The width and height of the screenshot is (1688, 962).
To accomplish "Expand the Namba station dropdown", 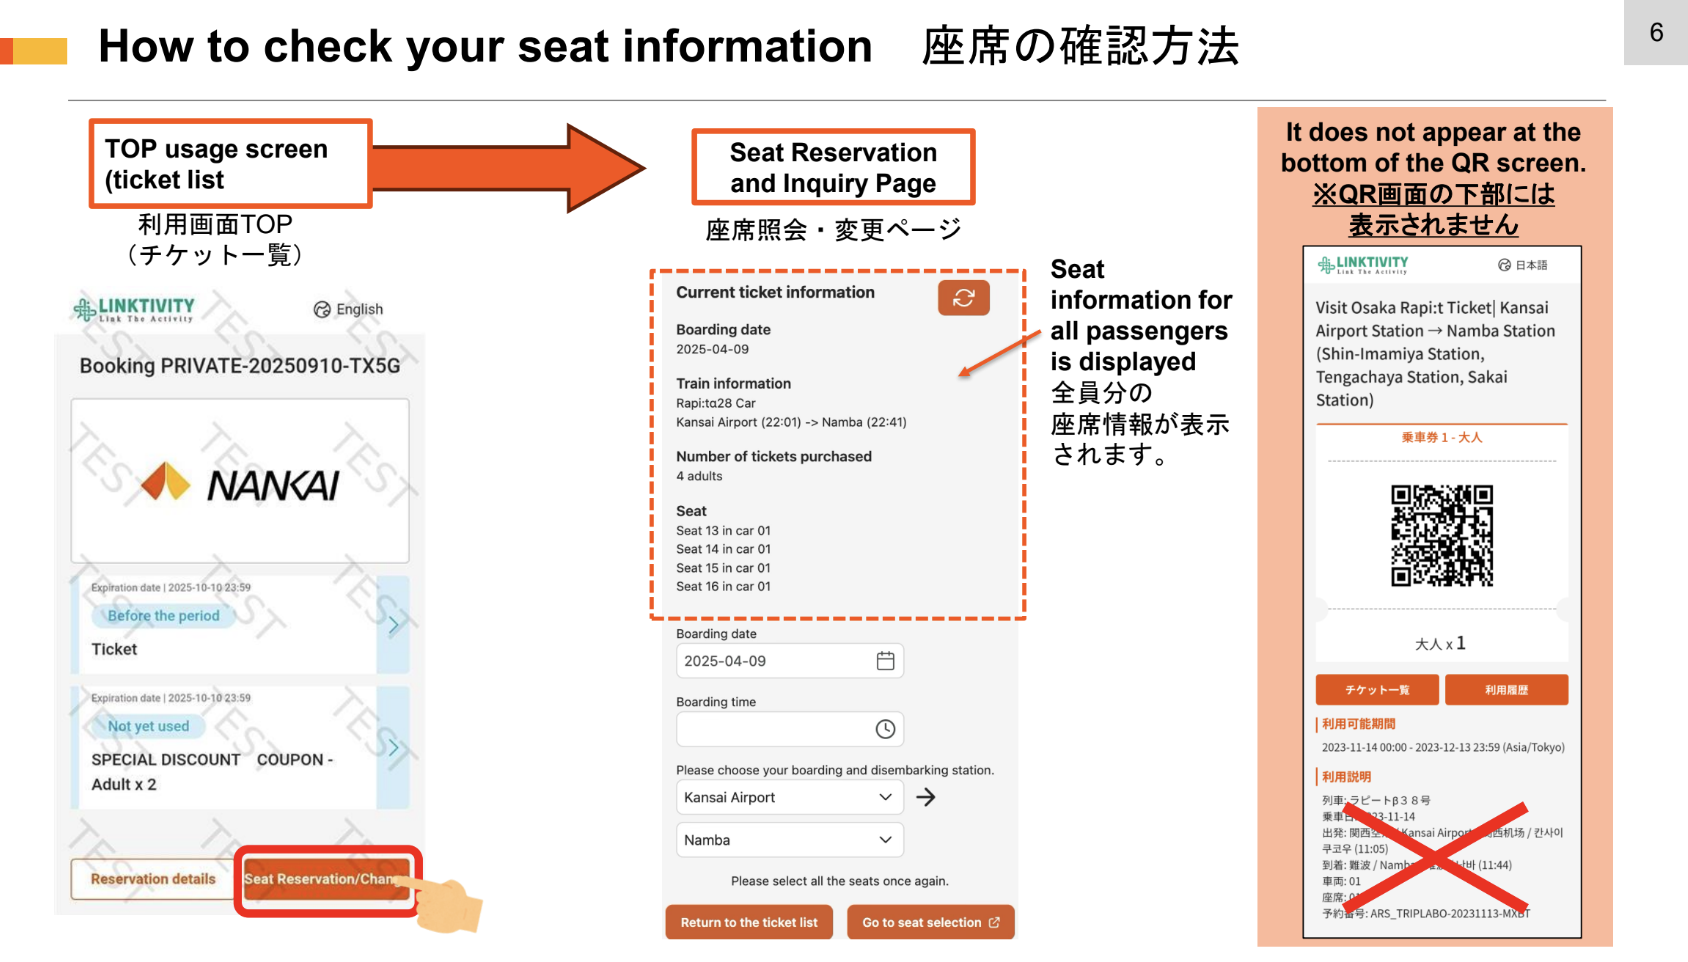I will click(x=789, y=840).
